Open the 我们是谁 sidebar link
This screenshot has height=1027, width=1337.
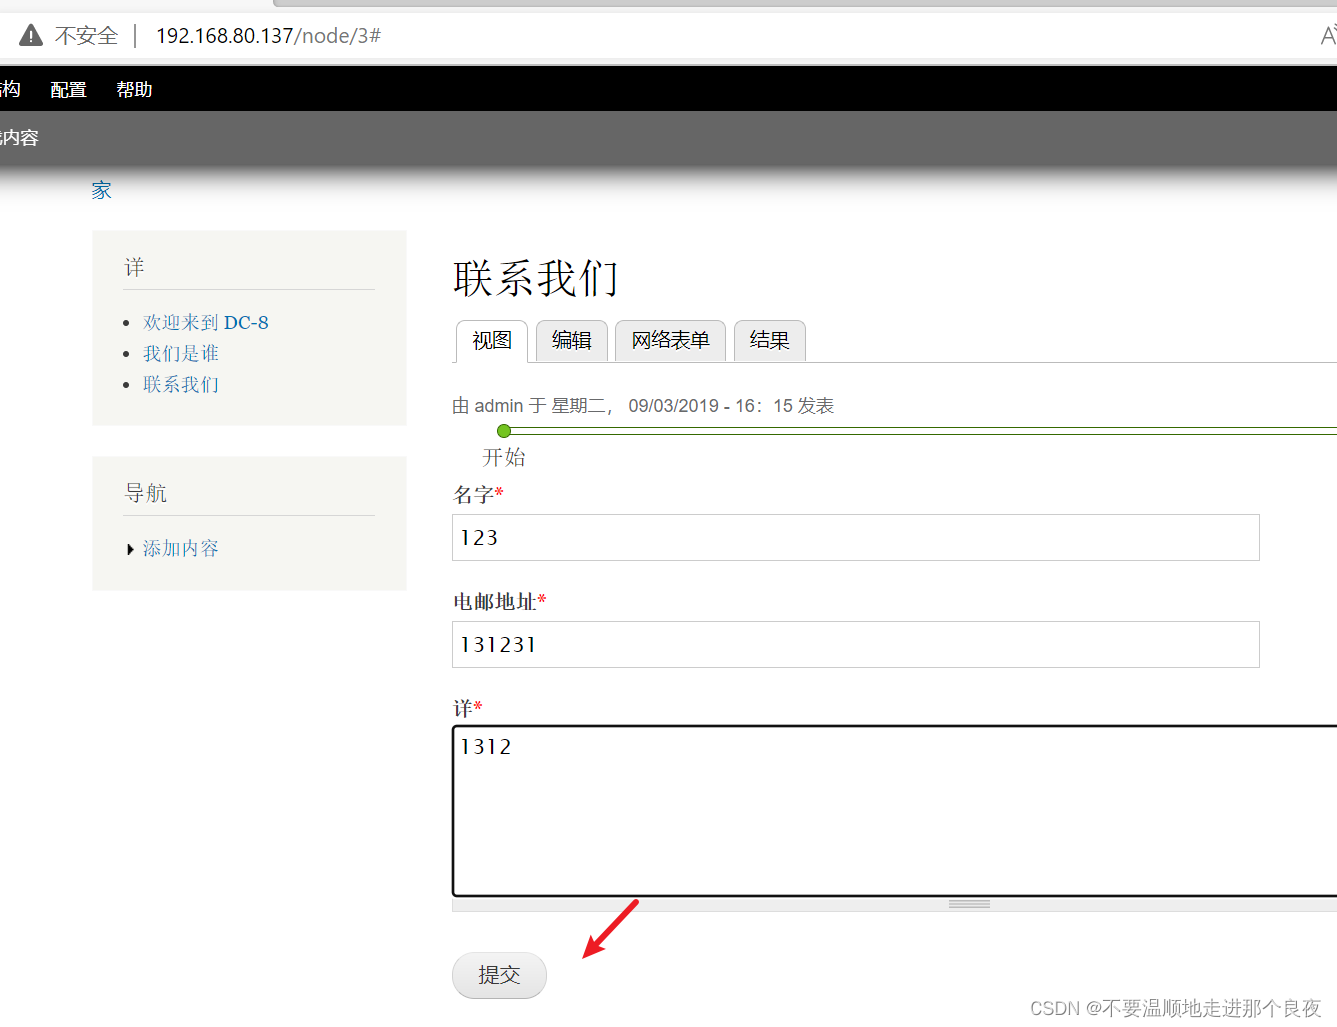181,353
